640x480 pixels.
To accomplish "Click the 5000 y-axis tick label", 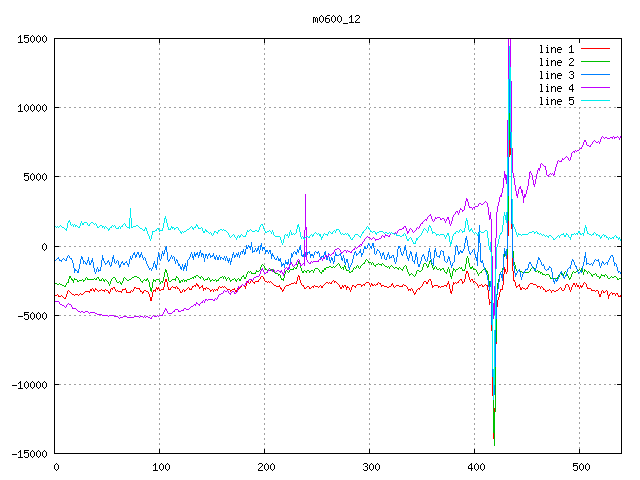I will tap(34, 177).
